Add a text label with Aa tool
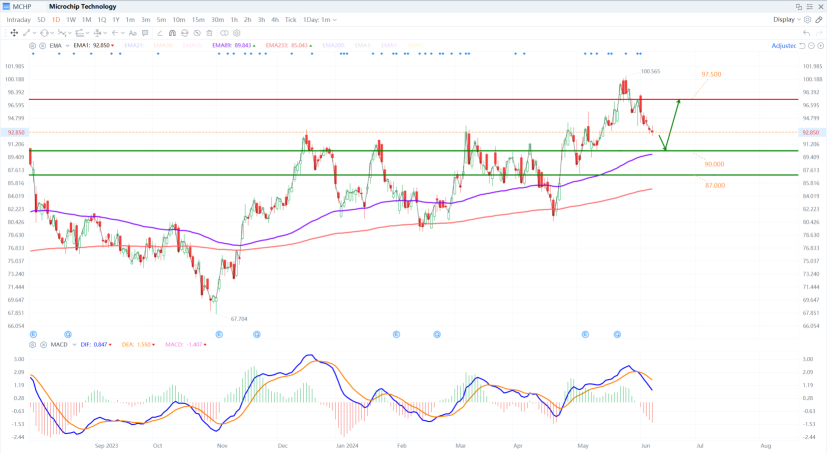 point(133,33)
